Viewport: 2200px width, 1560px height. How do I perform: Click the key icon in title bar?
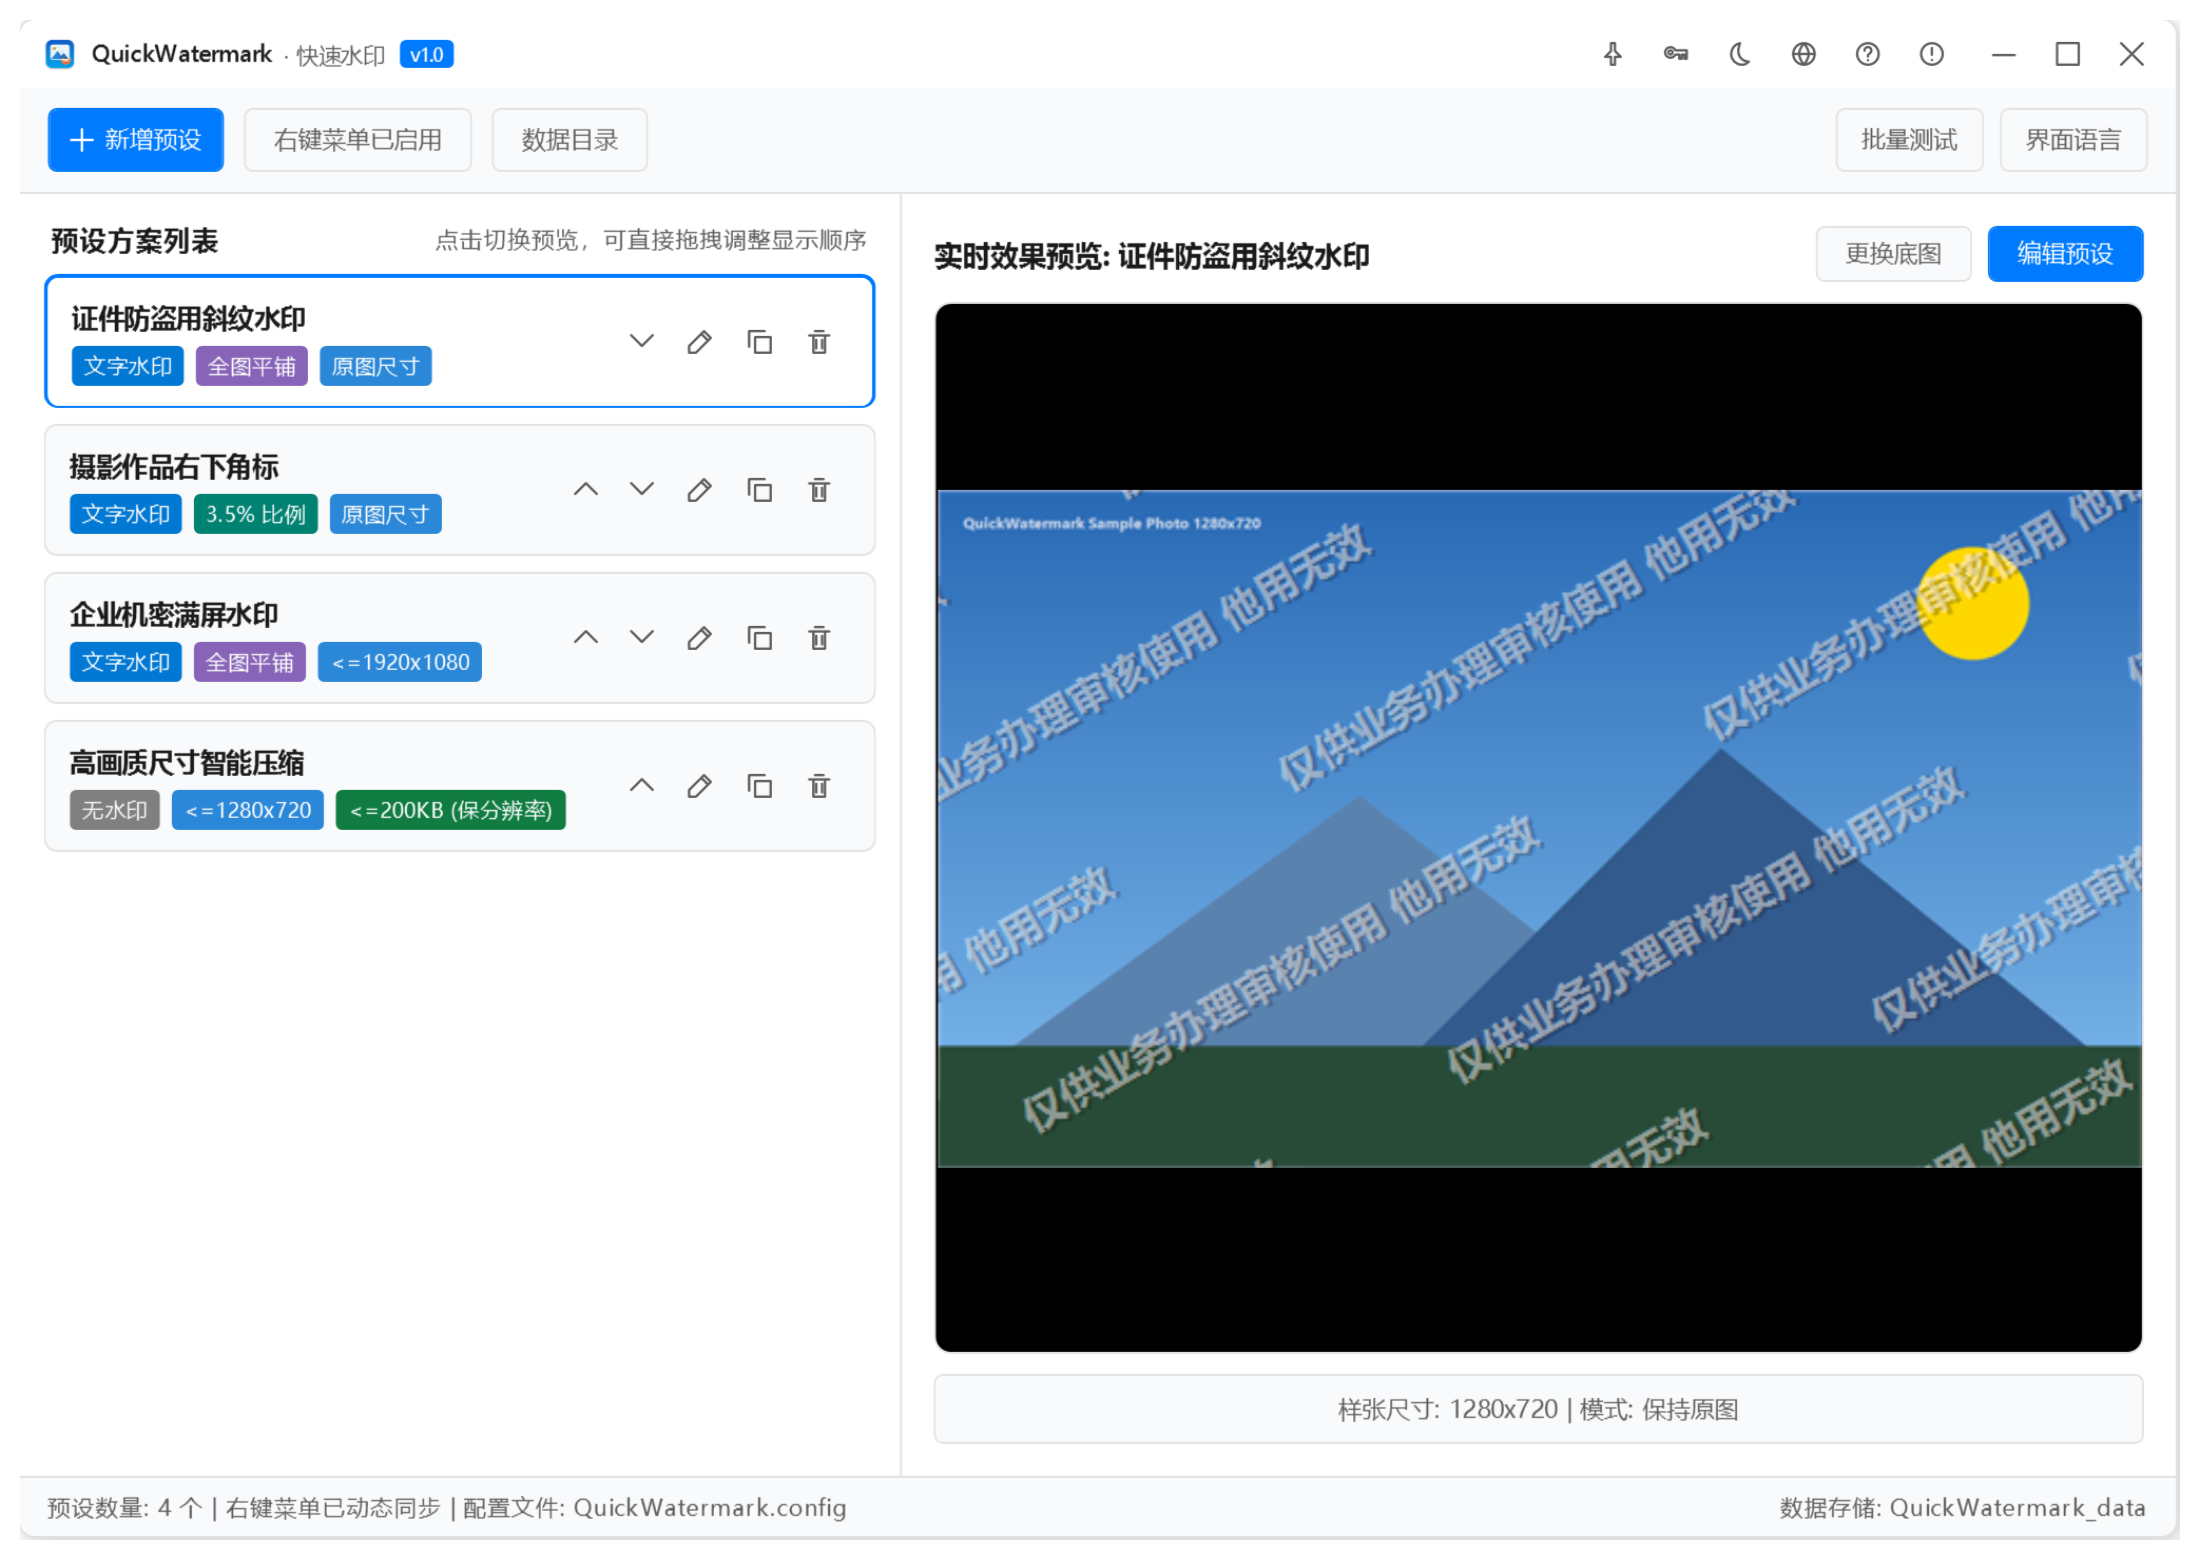[1676, 54]
